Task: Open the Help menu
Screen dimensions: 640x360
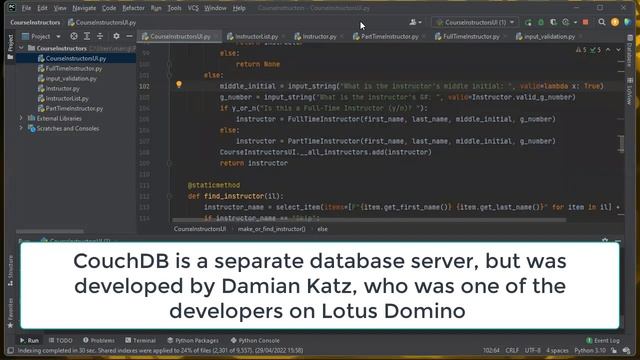Action: click(239, 8)
